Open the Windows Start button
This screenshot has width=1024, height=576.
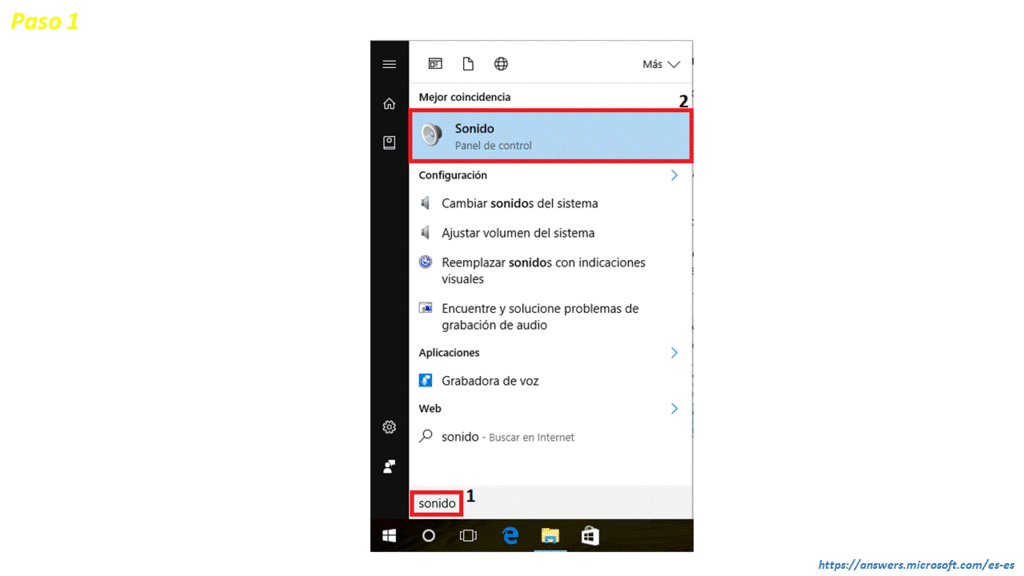389,536
